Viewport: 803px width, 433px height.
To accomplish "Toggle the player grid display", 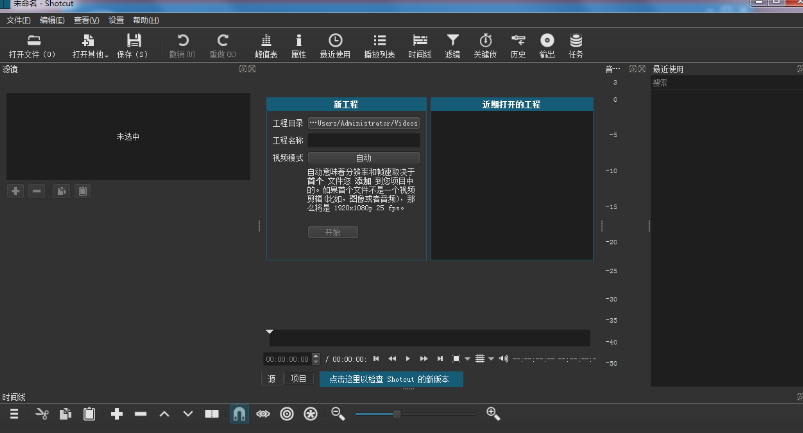I will (480, 359).
